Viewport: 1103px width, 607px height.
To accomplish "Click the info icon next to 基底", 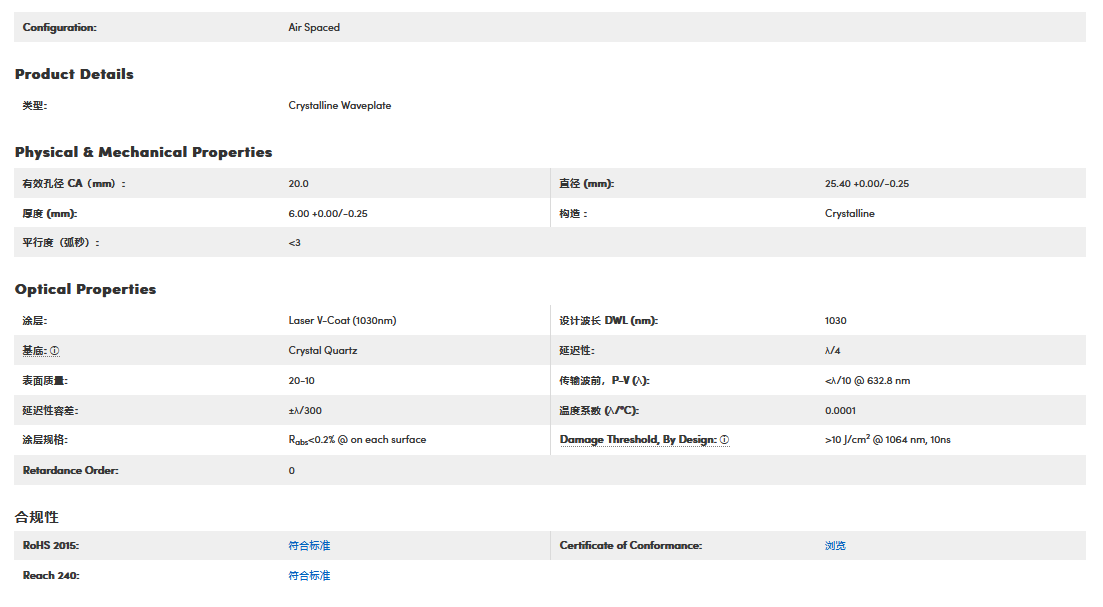I will [55, 351].
